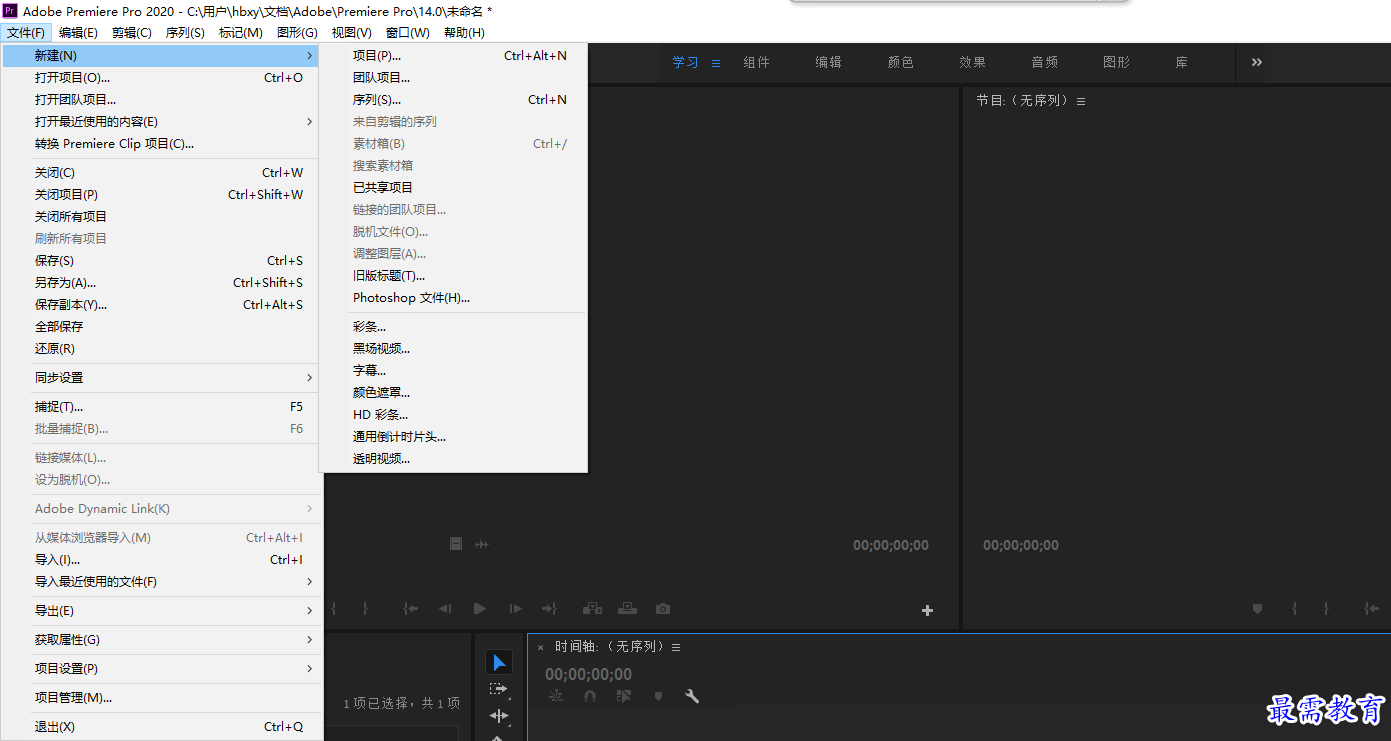
Task: Click the Timeline 00;00;00;00 timecode field
Action: coord(588,674)
